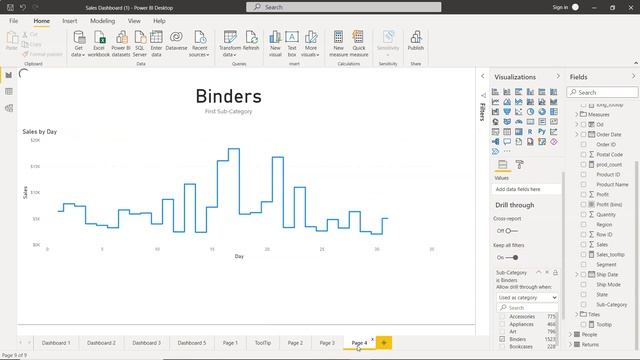Switch to ToolTip page tab
This screenshot has height=360, width=640.
263,343
